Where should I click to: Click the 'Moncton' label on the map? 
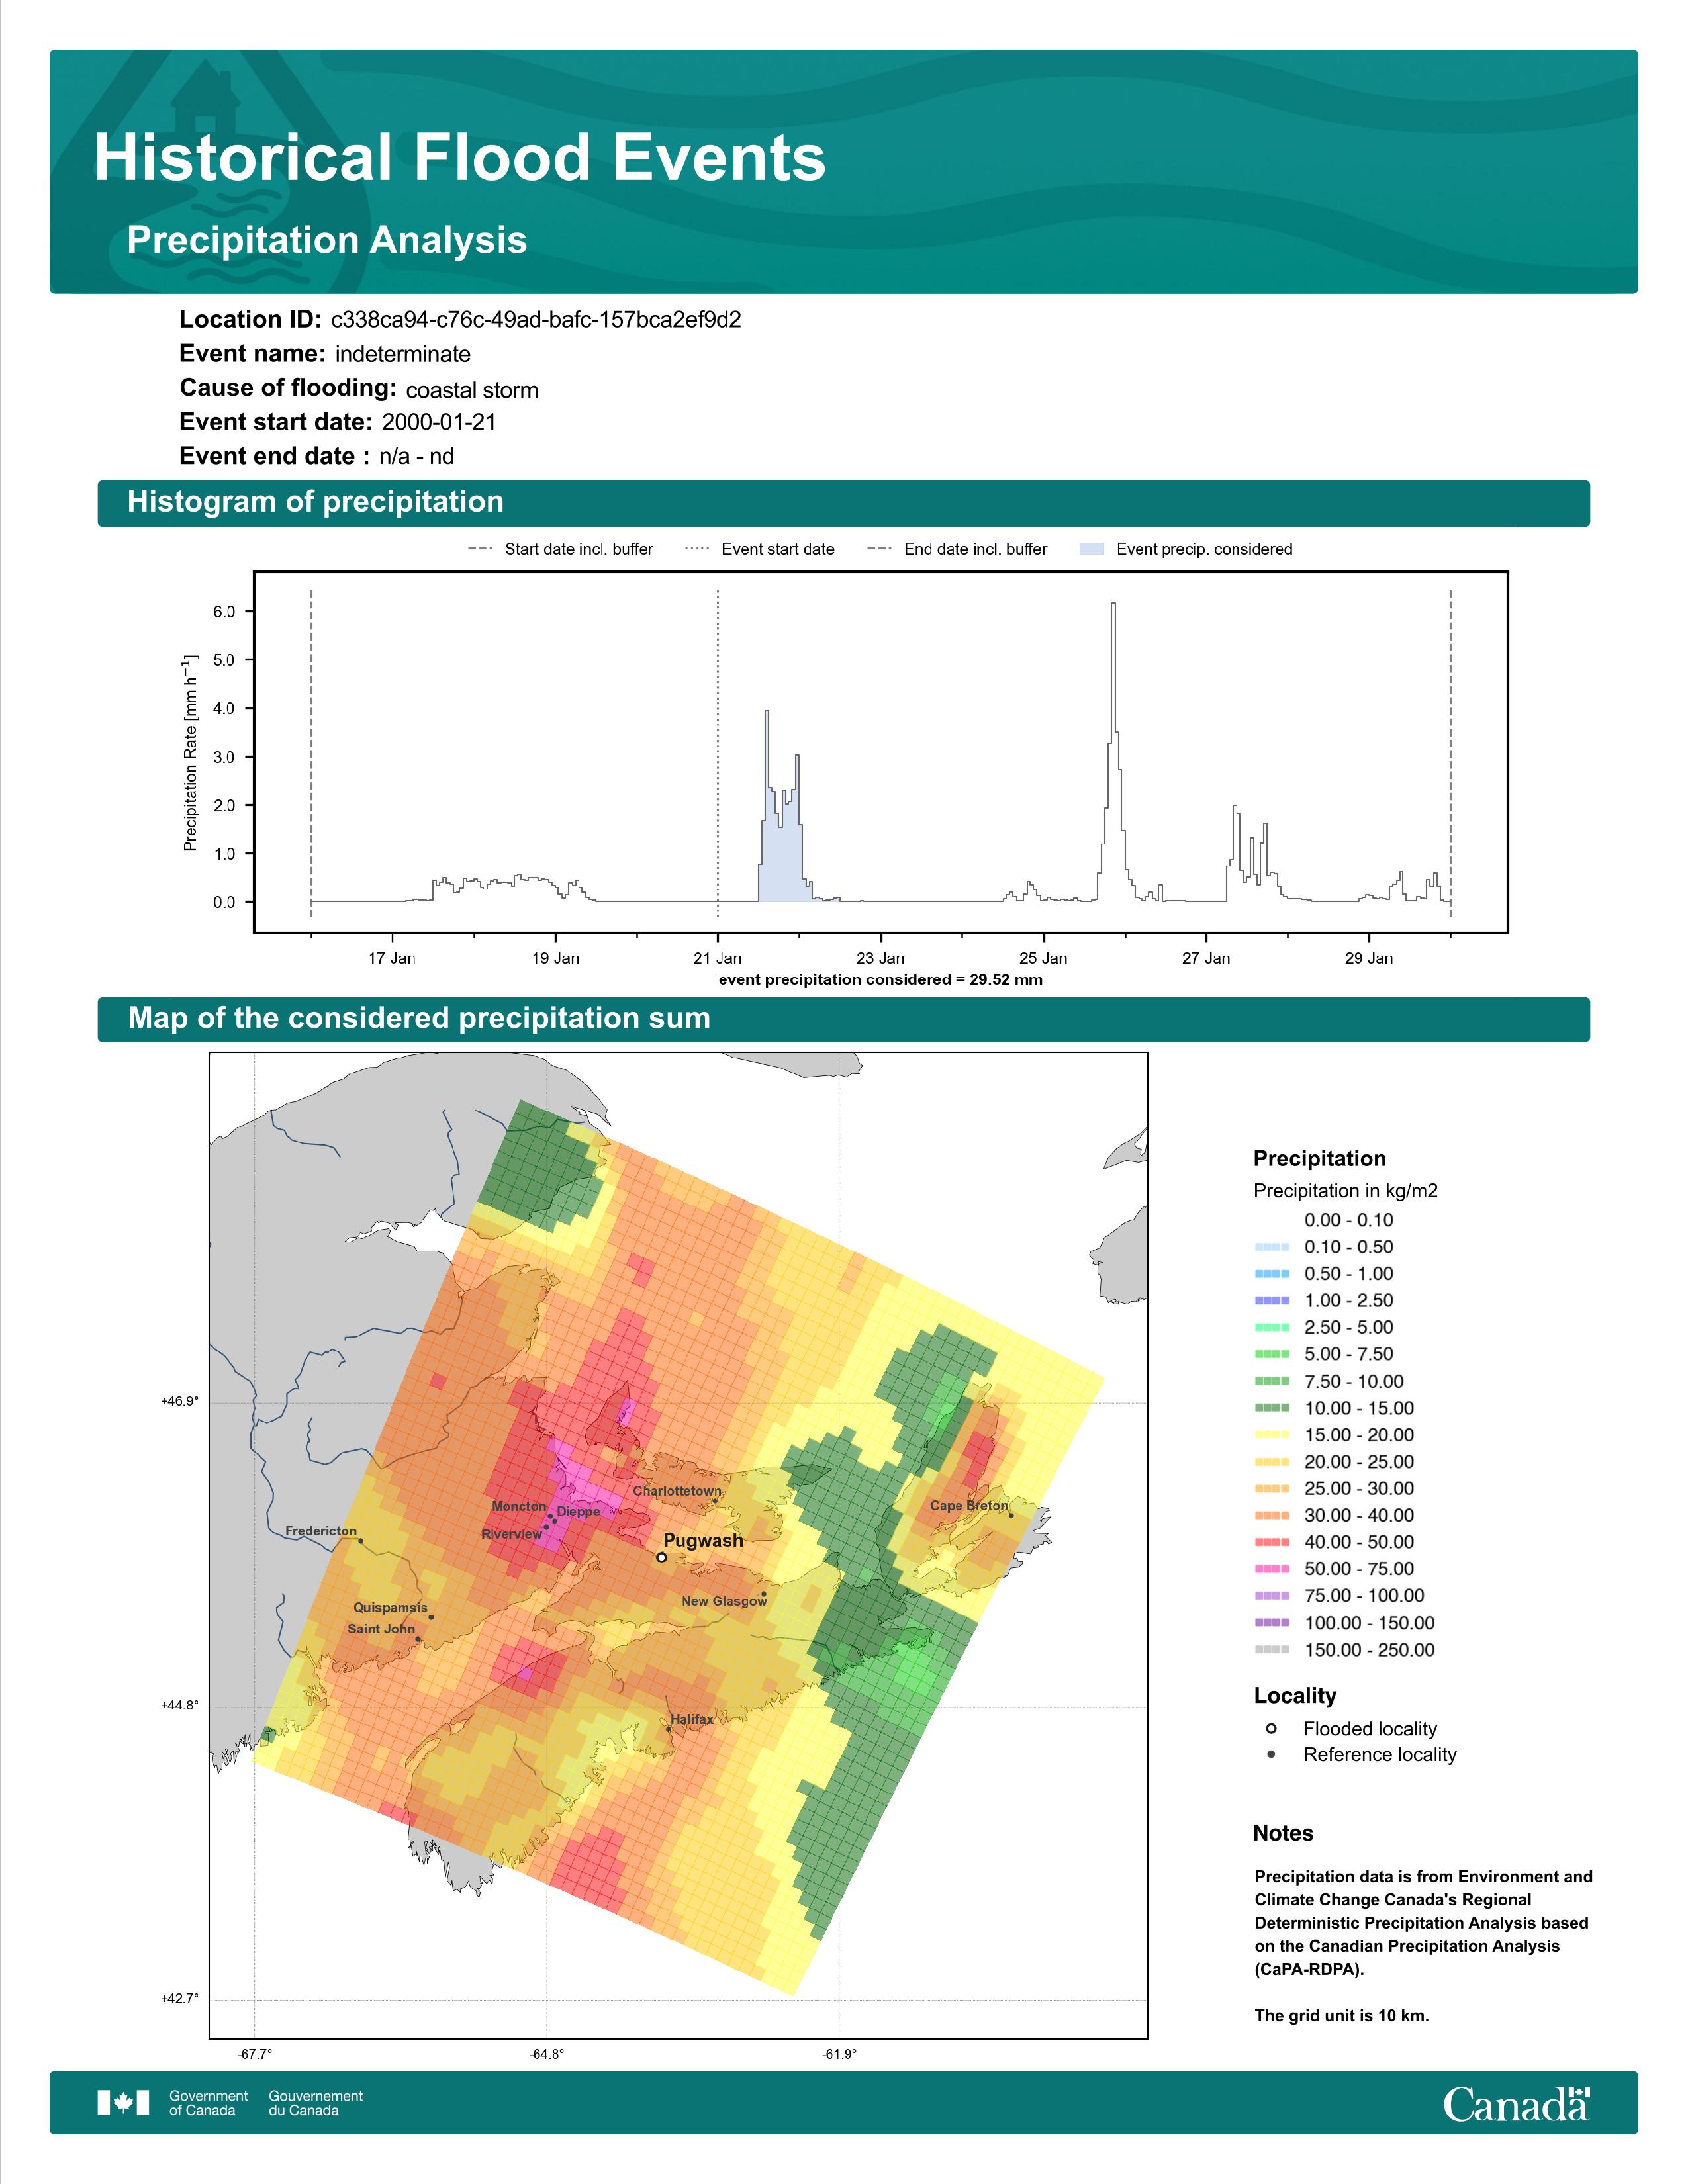coord(519,1506)
